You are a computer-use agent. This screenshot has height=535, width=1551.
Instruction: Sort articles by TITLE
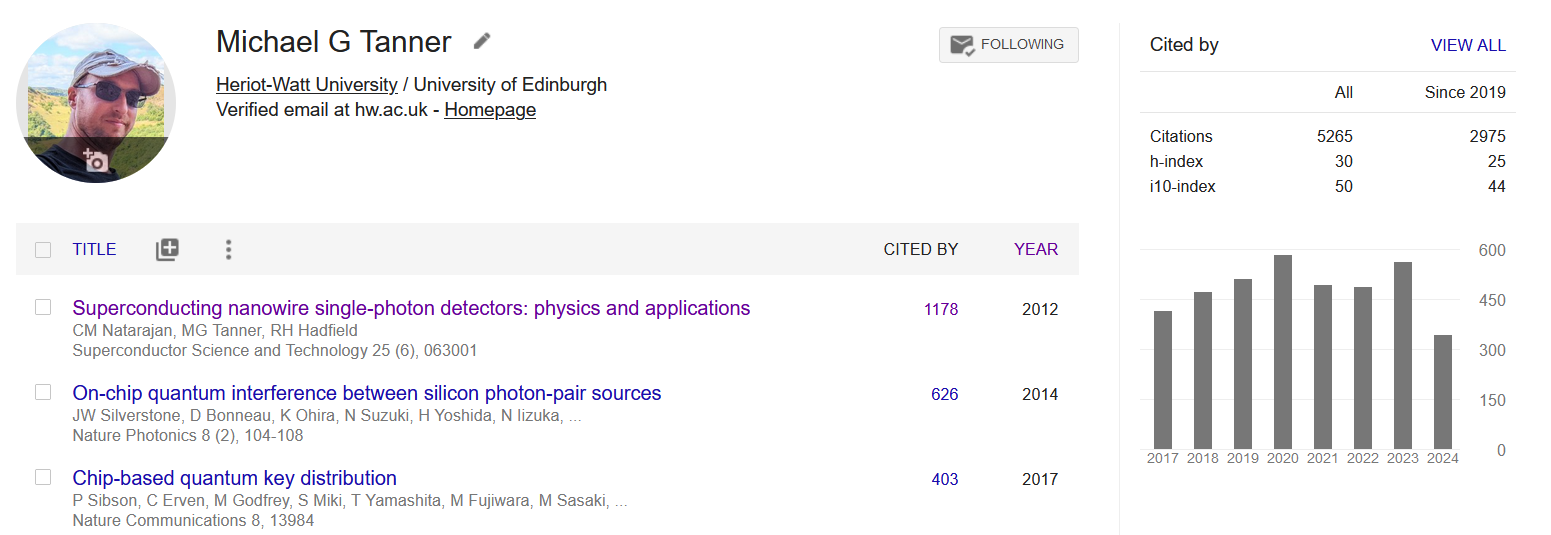click(94, 250)
